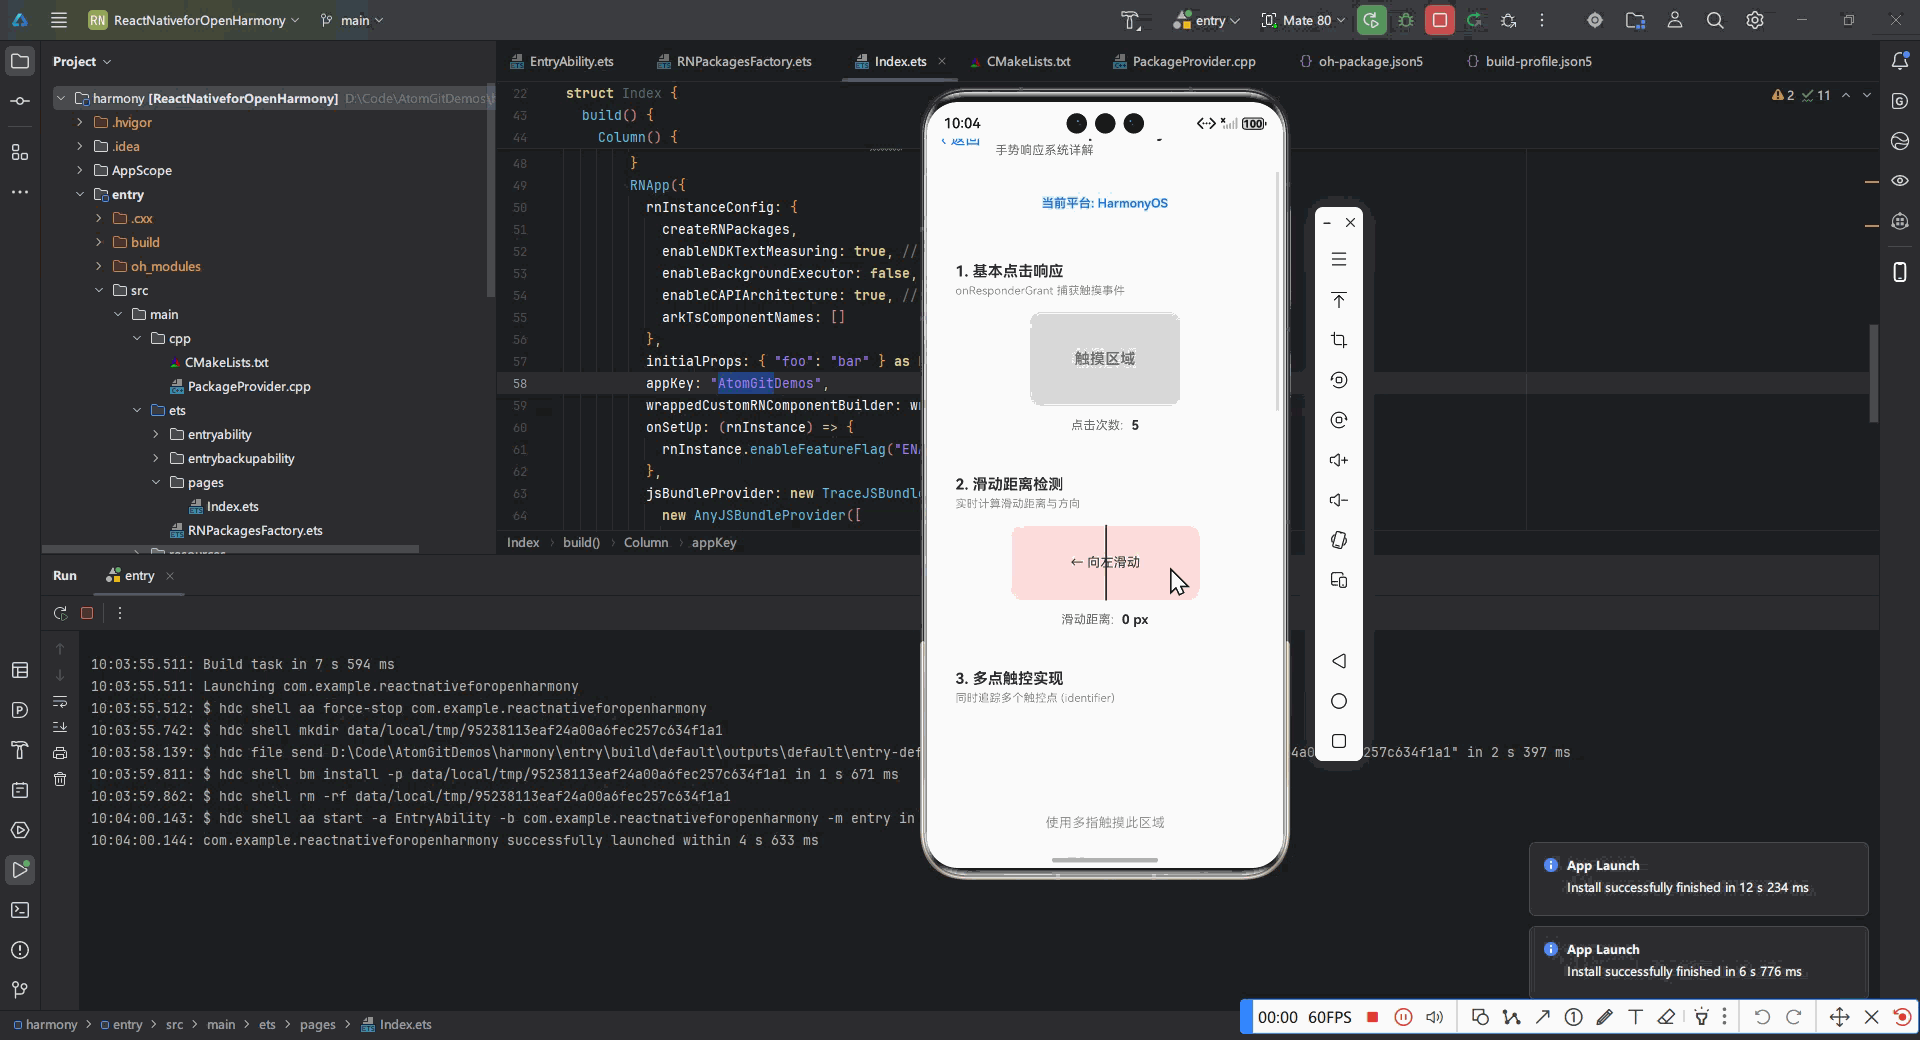Viewport: 1920px width, 1040px height.
Task: Tap the 向左滑动 swipe area
Action: [1105, 562]
